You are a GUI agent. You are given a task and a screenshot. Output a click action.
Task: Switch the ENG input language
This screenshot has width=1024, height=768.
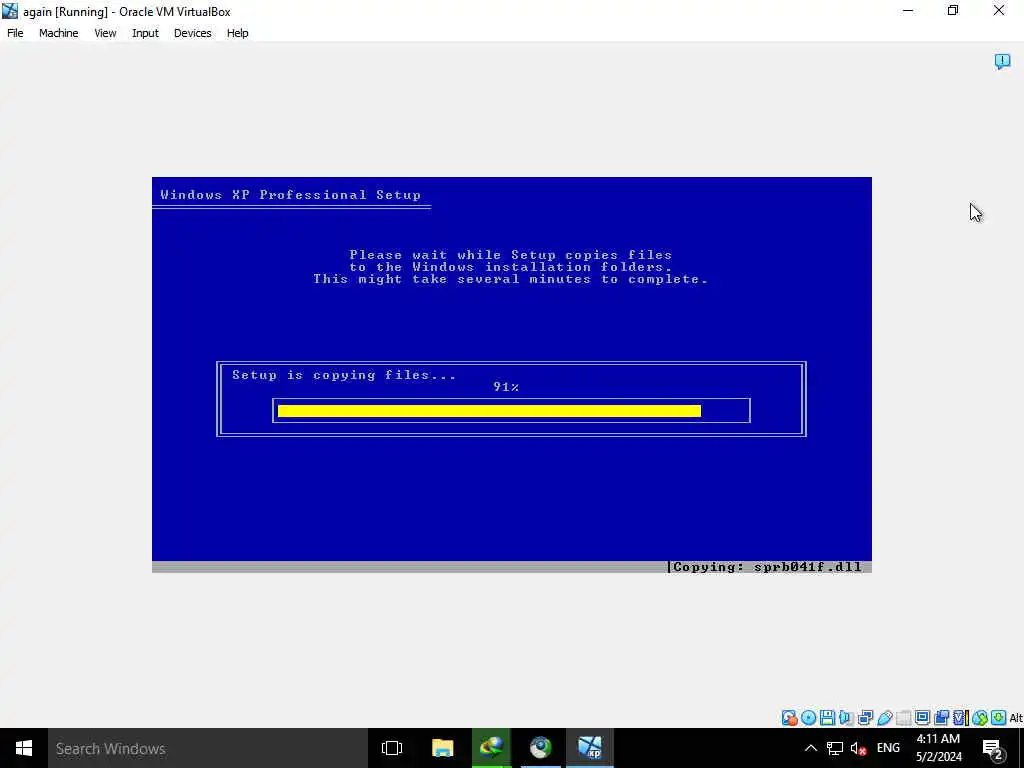888,748
